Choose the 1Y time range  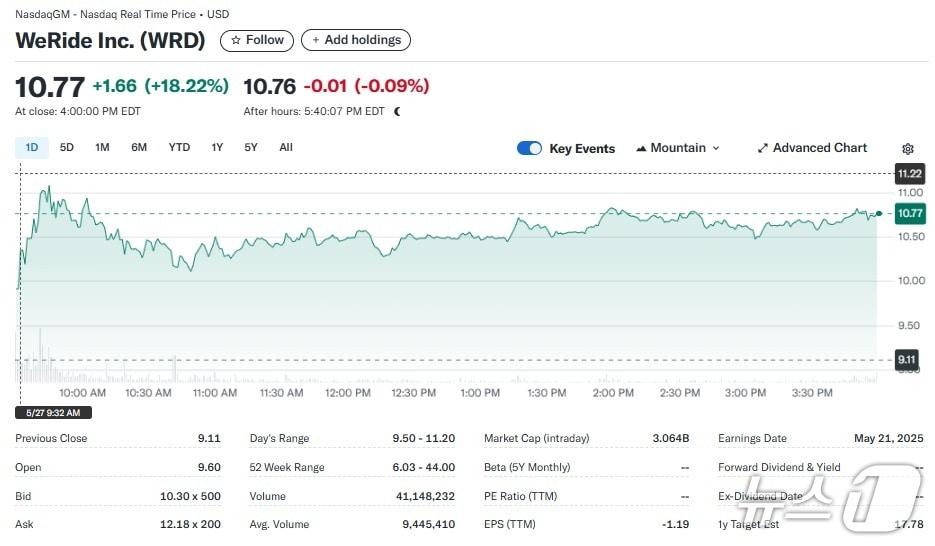tap(217, 148)
